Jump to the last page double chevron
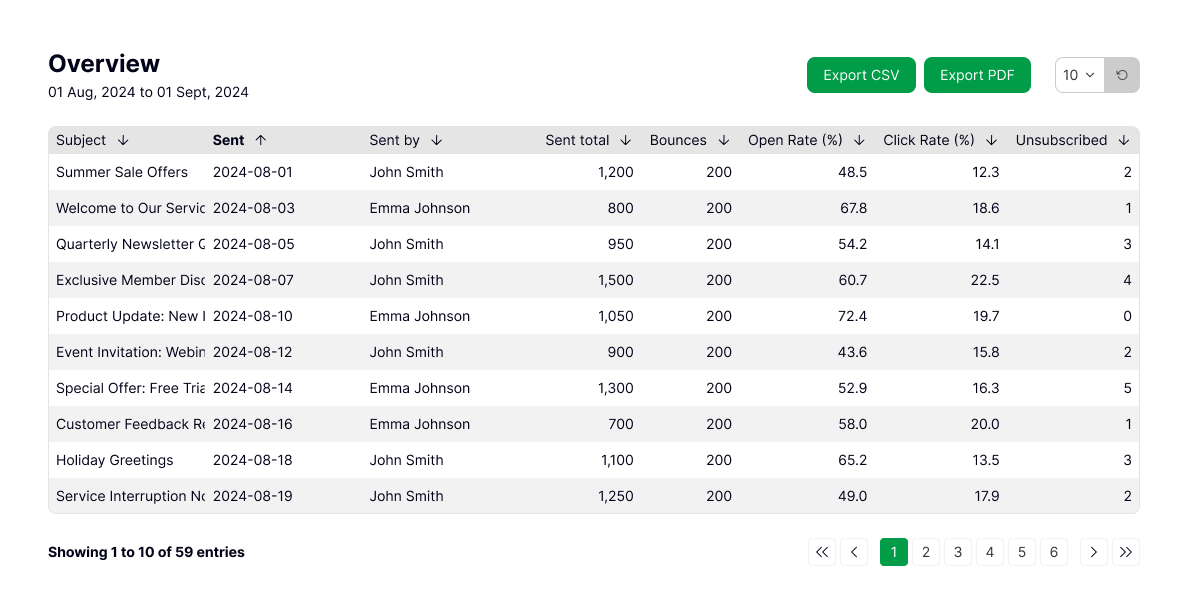1188x614 pixels. [1126, 552]
